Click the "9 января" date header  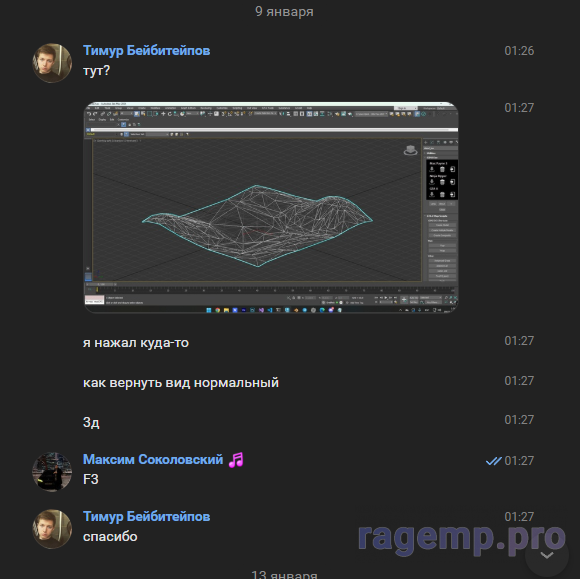pos(284,11)
